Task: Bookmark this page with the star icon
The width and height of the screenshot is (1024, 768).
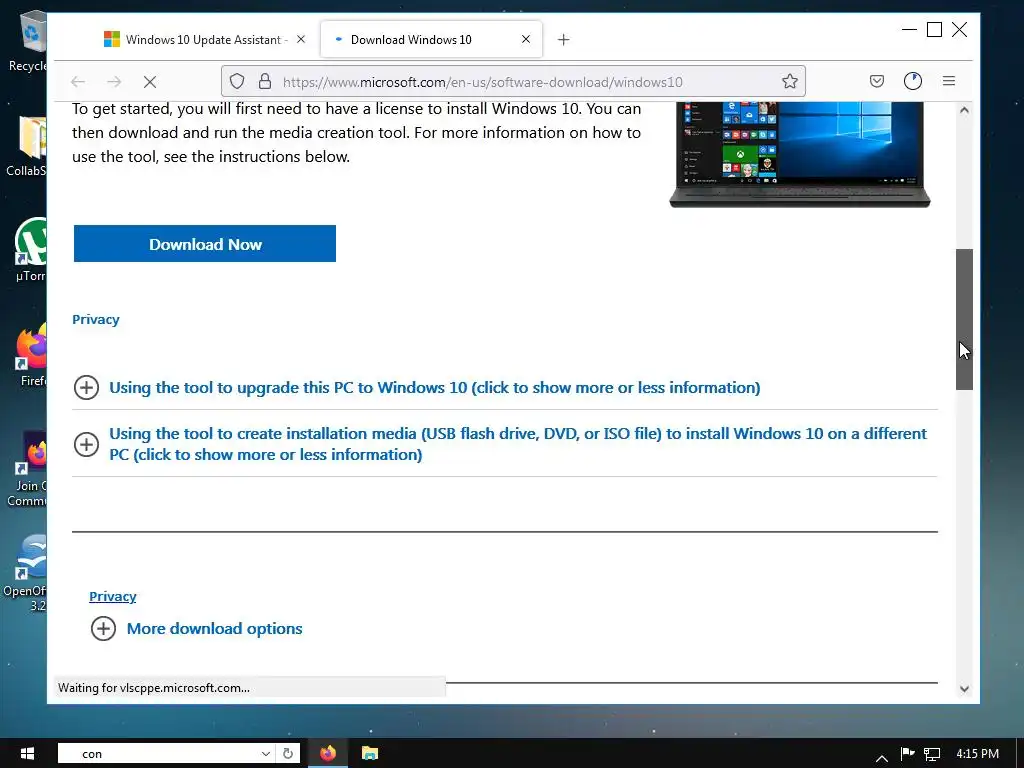Action: pos(790,82)
